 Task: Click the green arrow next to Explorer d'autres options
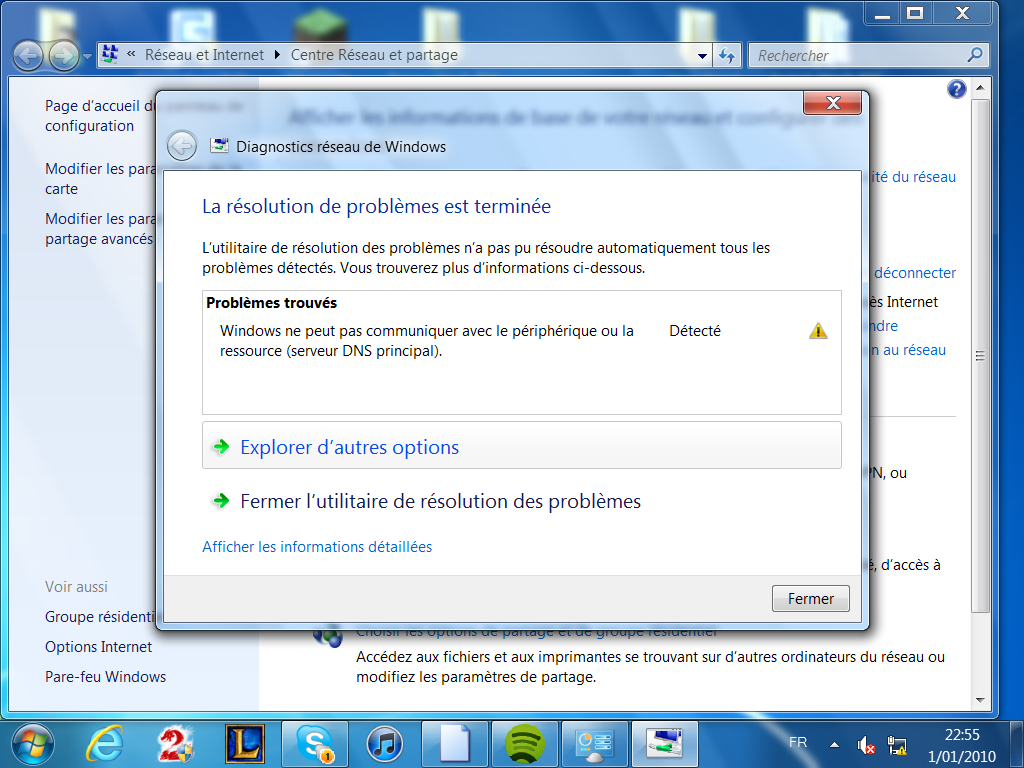[221, 447]
